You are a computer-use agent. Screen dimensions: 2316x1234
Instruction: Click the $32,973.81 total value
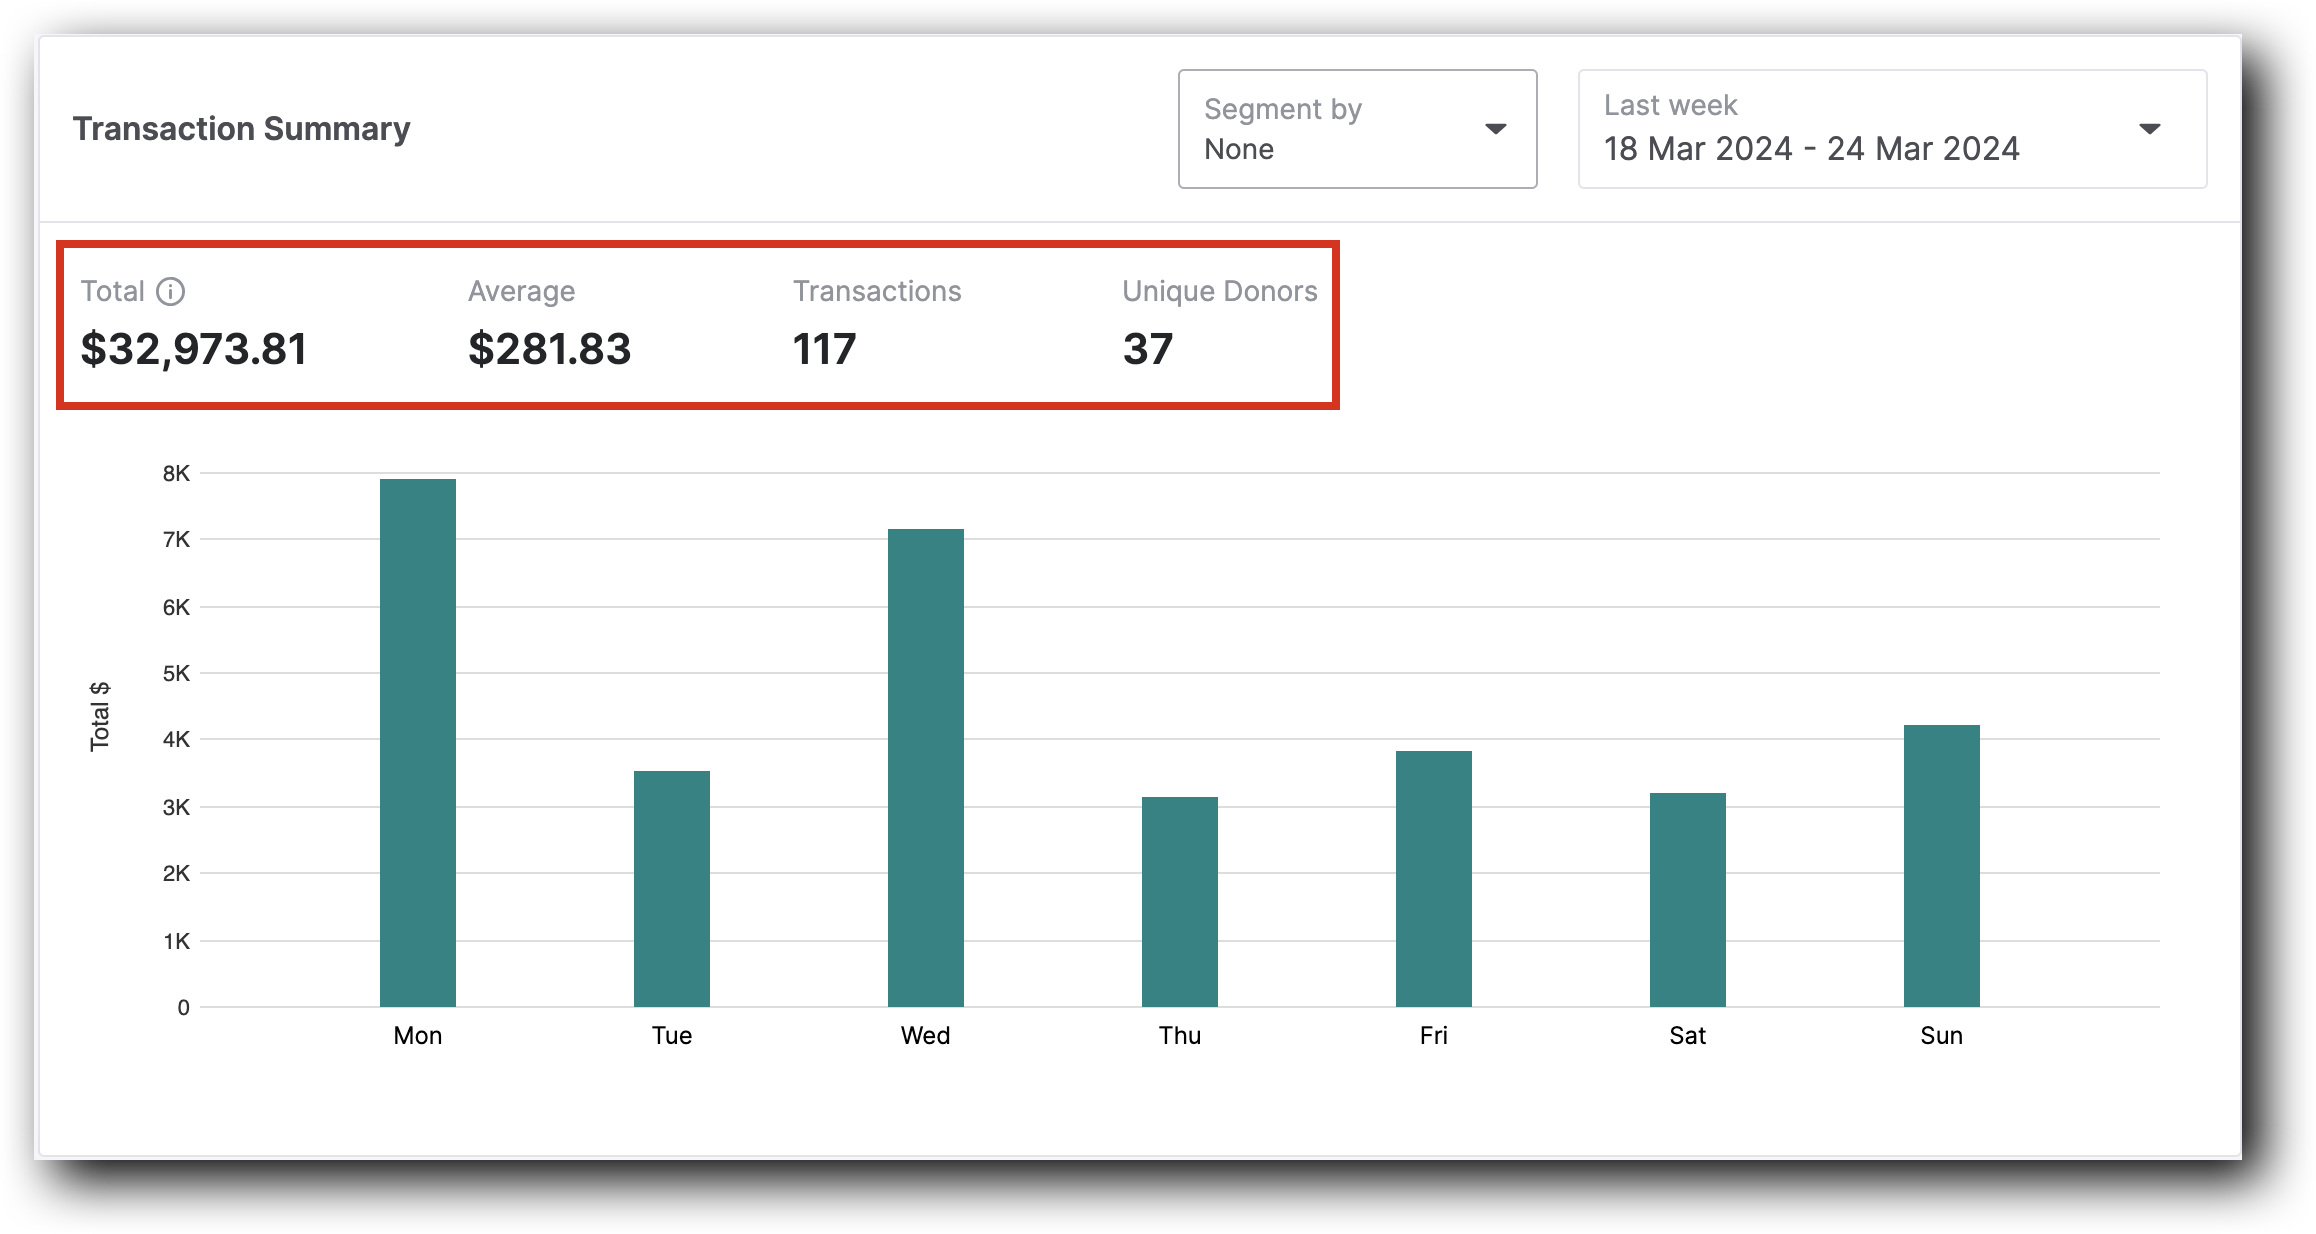pos(194,349)
